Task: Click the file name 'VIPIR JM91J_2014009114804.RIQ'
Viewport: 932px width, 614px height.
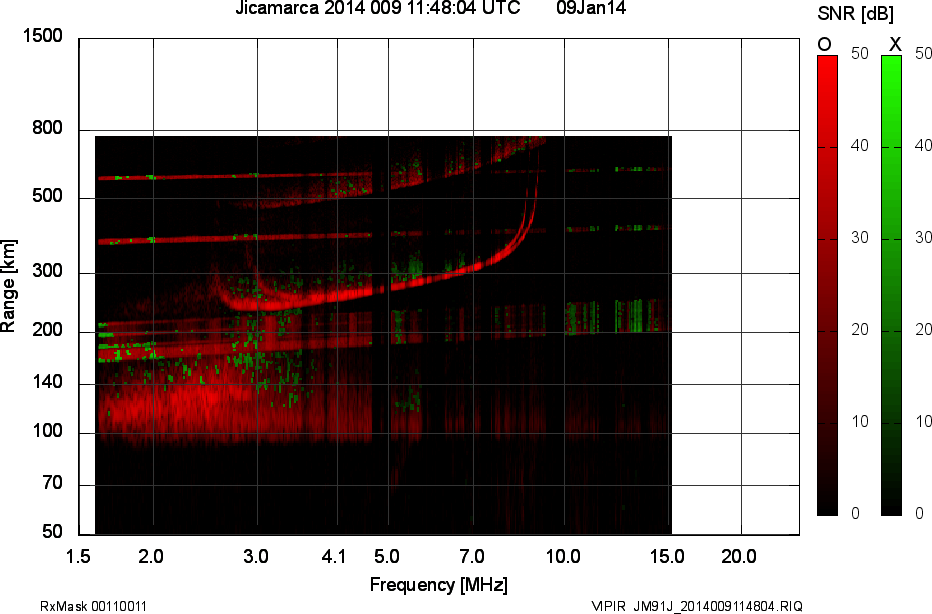Action: pyautogui.click(x=697, y=606)
